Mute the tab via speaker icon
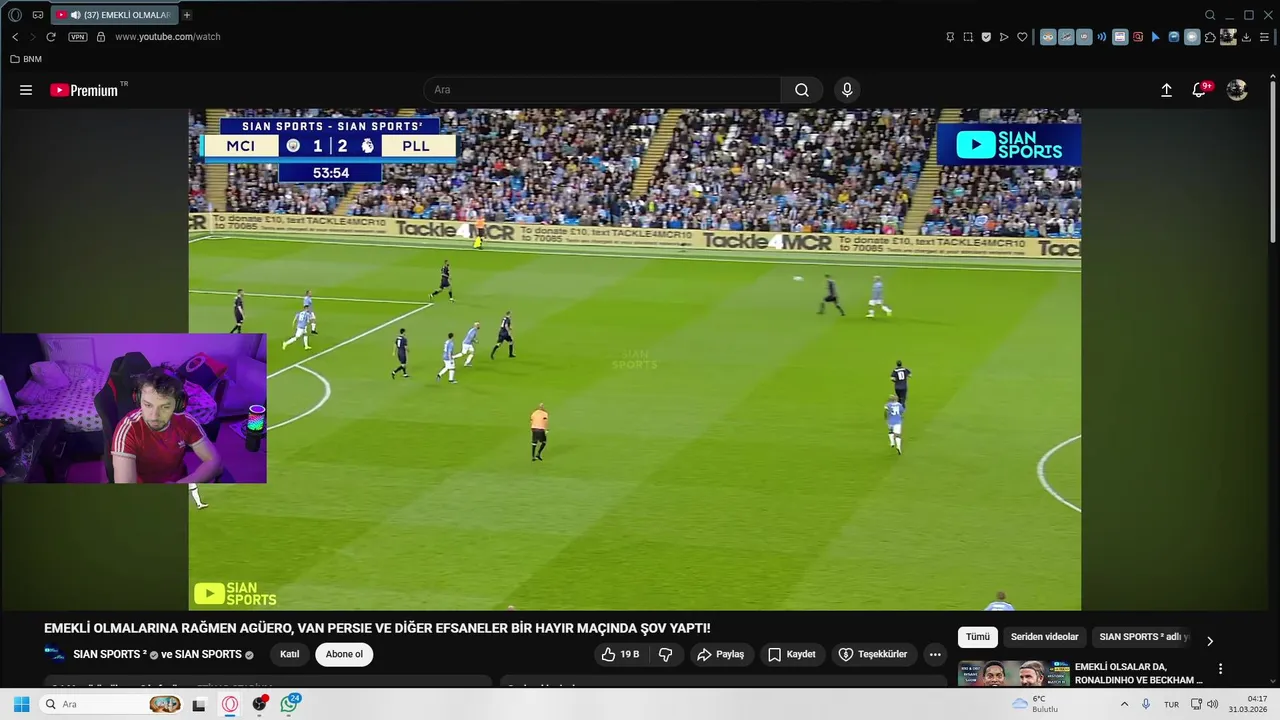This screenshot has width=1280, height=720. pyautogui.click(x=76, y=15)
